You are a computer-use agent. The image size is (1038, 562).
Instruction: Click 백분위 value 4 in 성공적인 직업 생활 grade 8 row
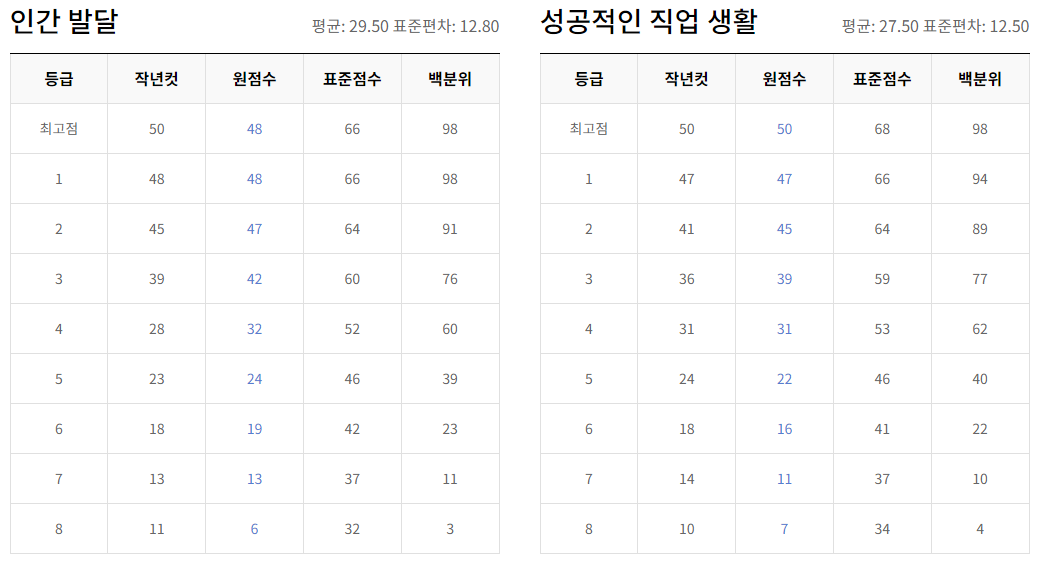click(980, 529)
